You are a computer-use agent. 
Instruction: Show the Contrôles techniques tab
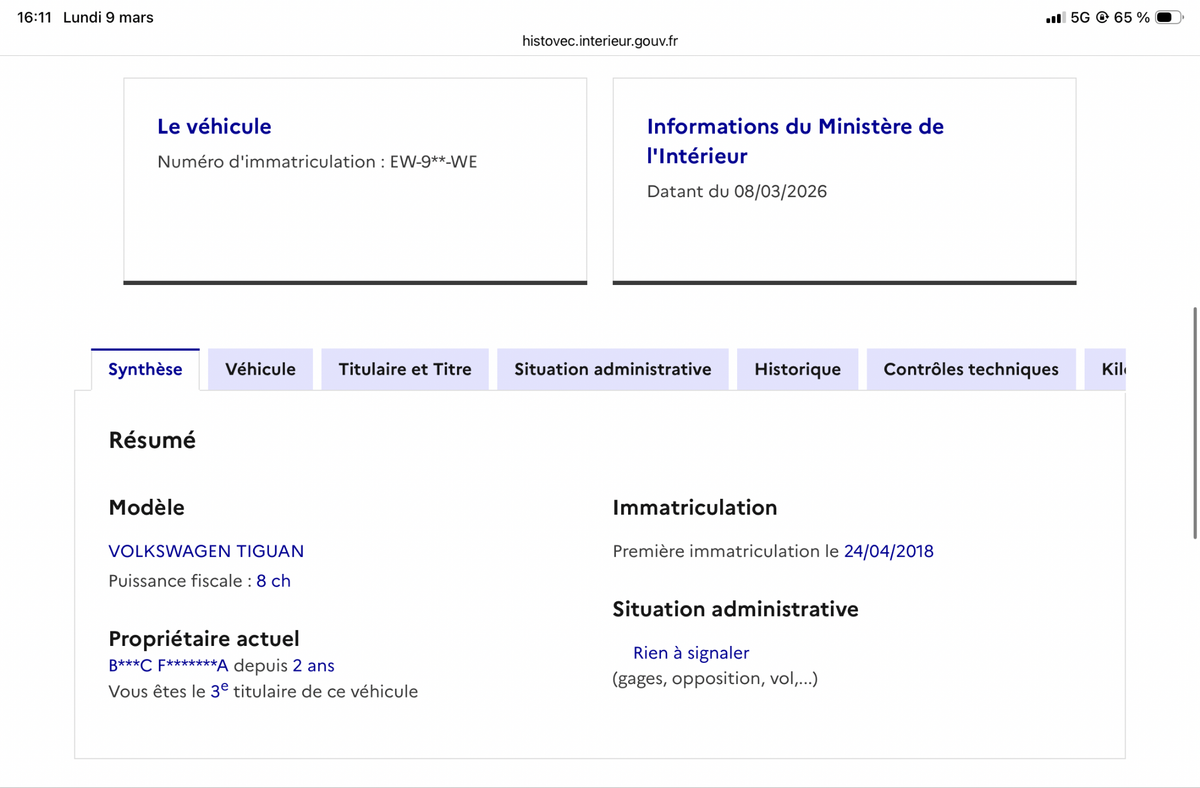coord(971,369)
